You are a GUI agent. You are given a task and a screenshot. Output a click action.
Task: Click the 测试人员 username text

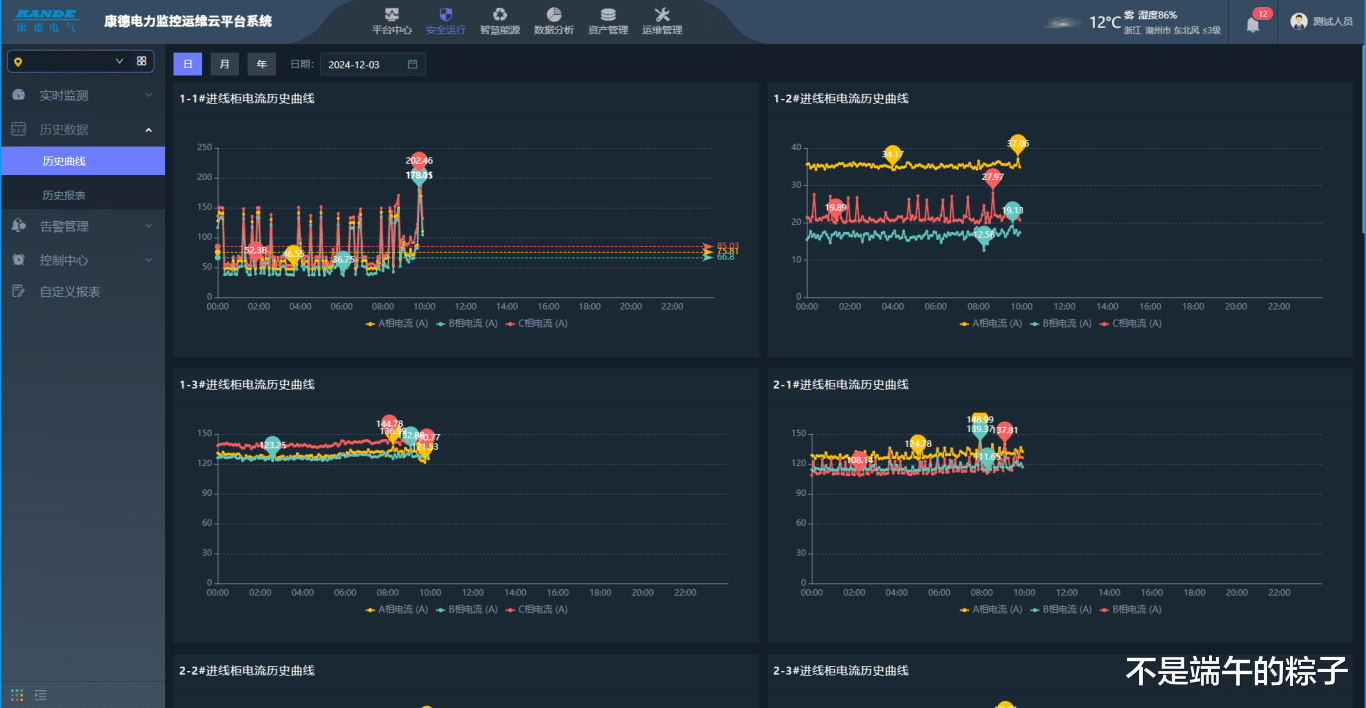(1333, 22)
